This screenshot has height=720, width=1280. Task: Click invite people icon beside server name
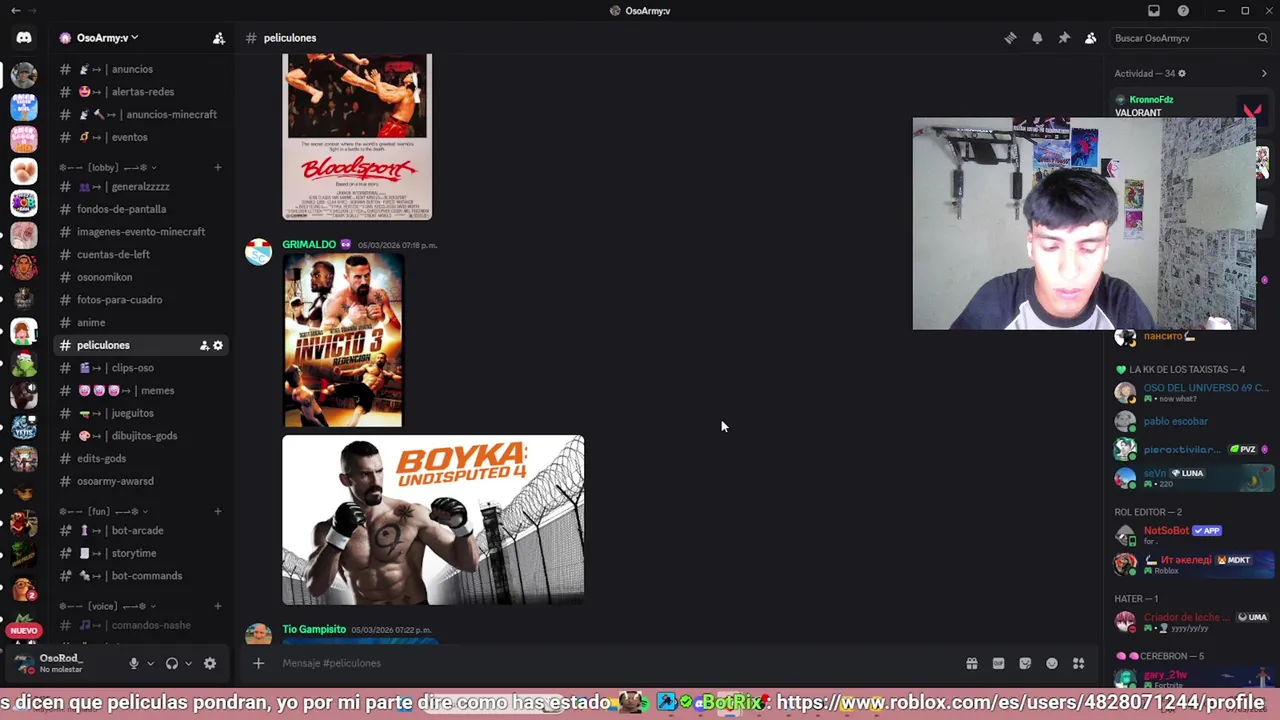coord(218,38)
